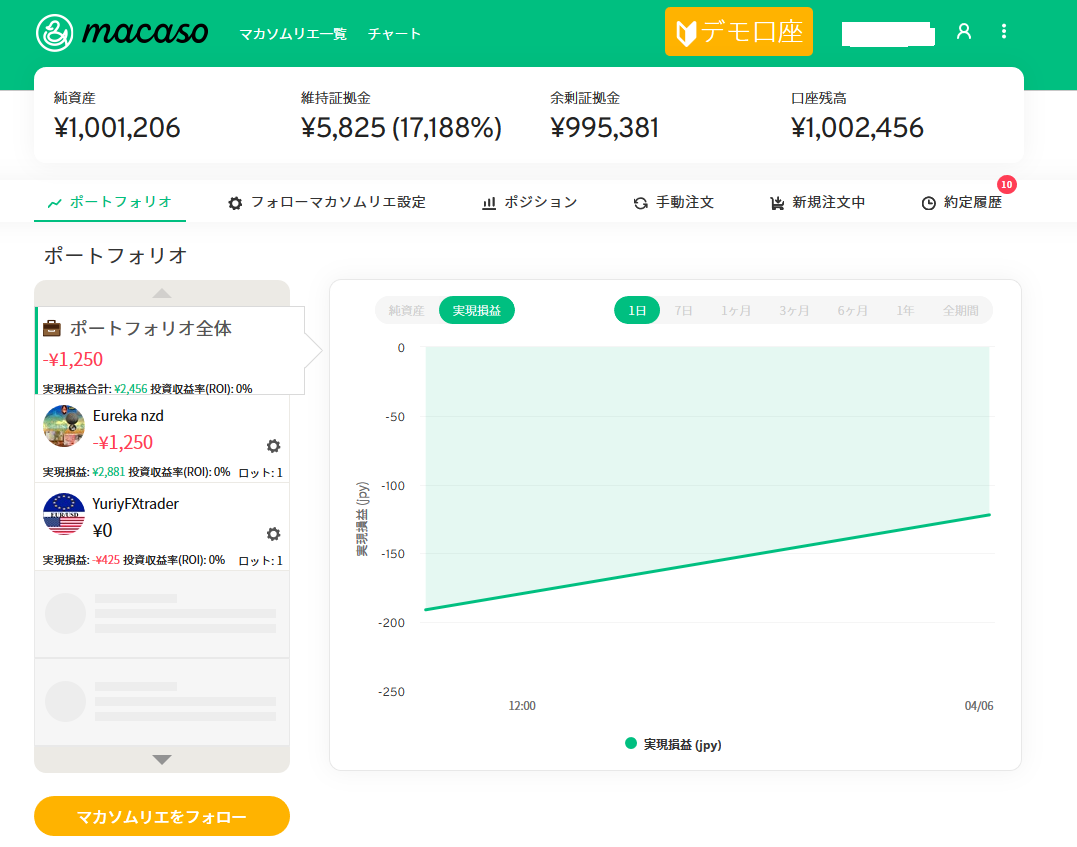1077x847 pixels.
Task: Switch chart to 純資産 view
Action: (x=406, y=311)
